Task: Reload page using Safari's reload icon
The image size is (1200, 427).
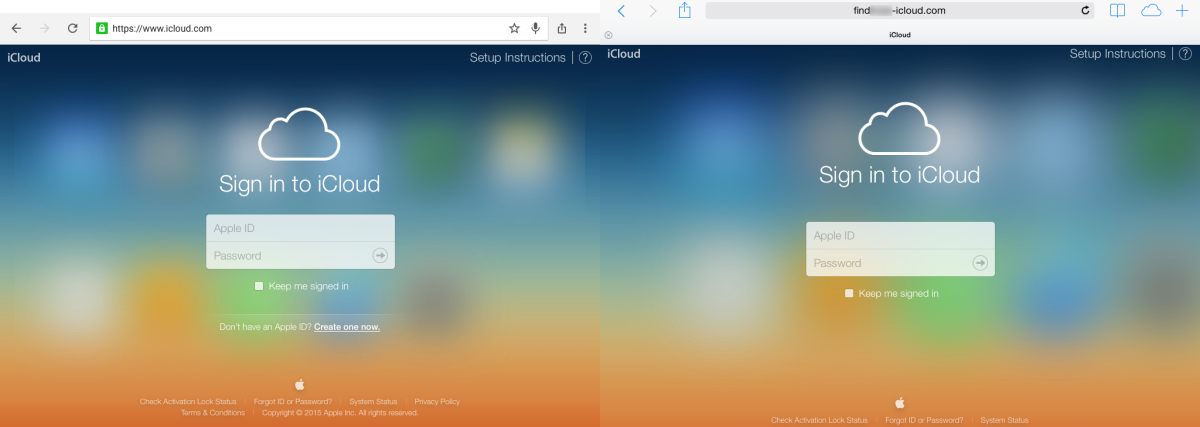Action: (1085, 10)
